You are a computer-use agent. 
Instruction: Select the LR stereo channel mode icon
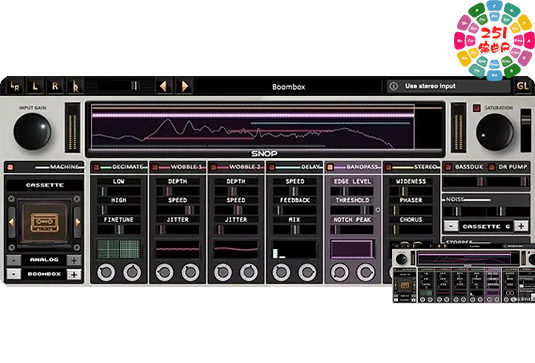[15, 86]
